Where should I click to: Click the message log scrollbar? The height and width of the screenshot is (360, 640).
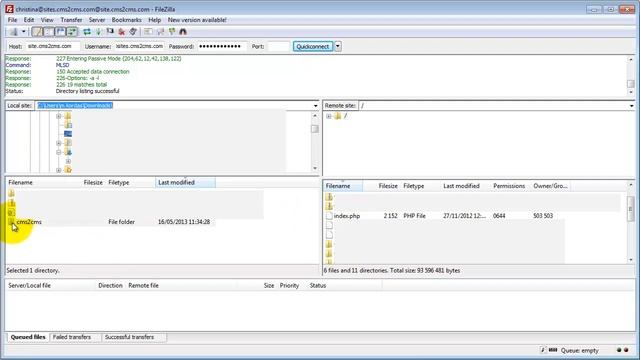click(x=631, y=76)
